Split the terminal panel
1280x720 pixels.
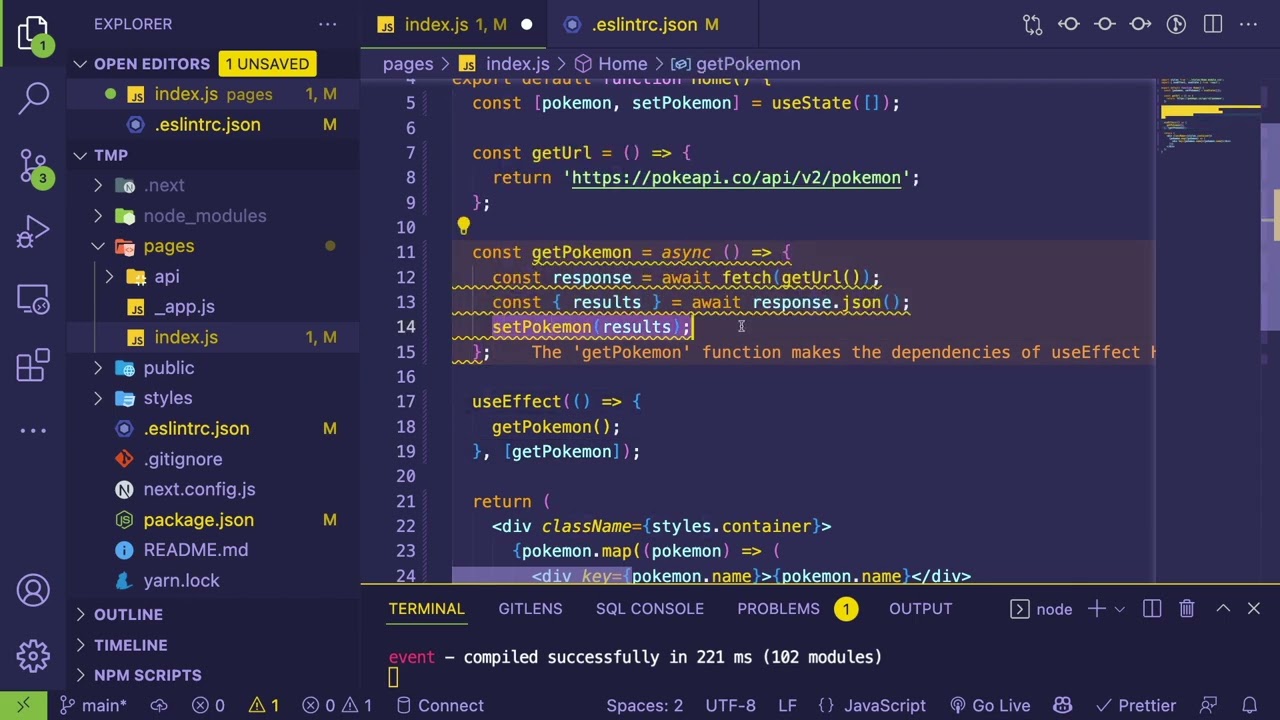point(1152,609)
